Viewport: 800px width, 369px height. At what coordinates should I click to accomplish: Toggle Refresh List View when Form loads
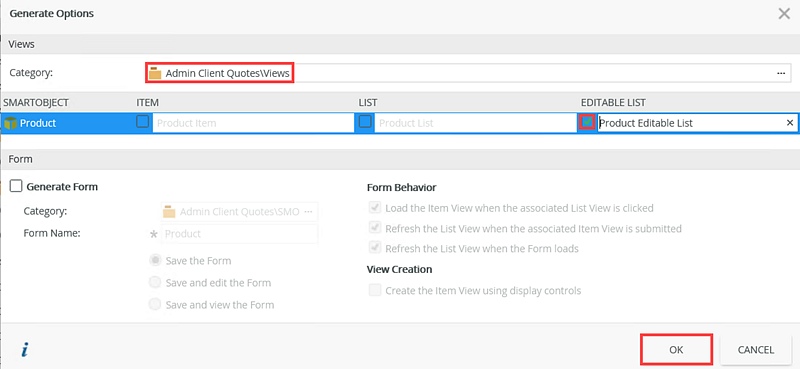[x=375, y=249]
